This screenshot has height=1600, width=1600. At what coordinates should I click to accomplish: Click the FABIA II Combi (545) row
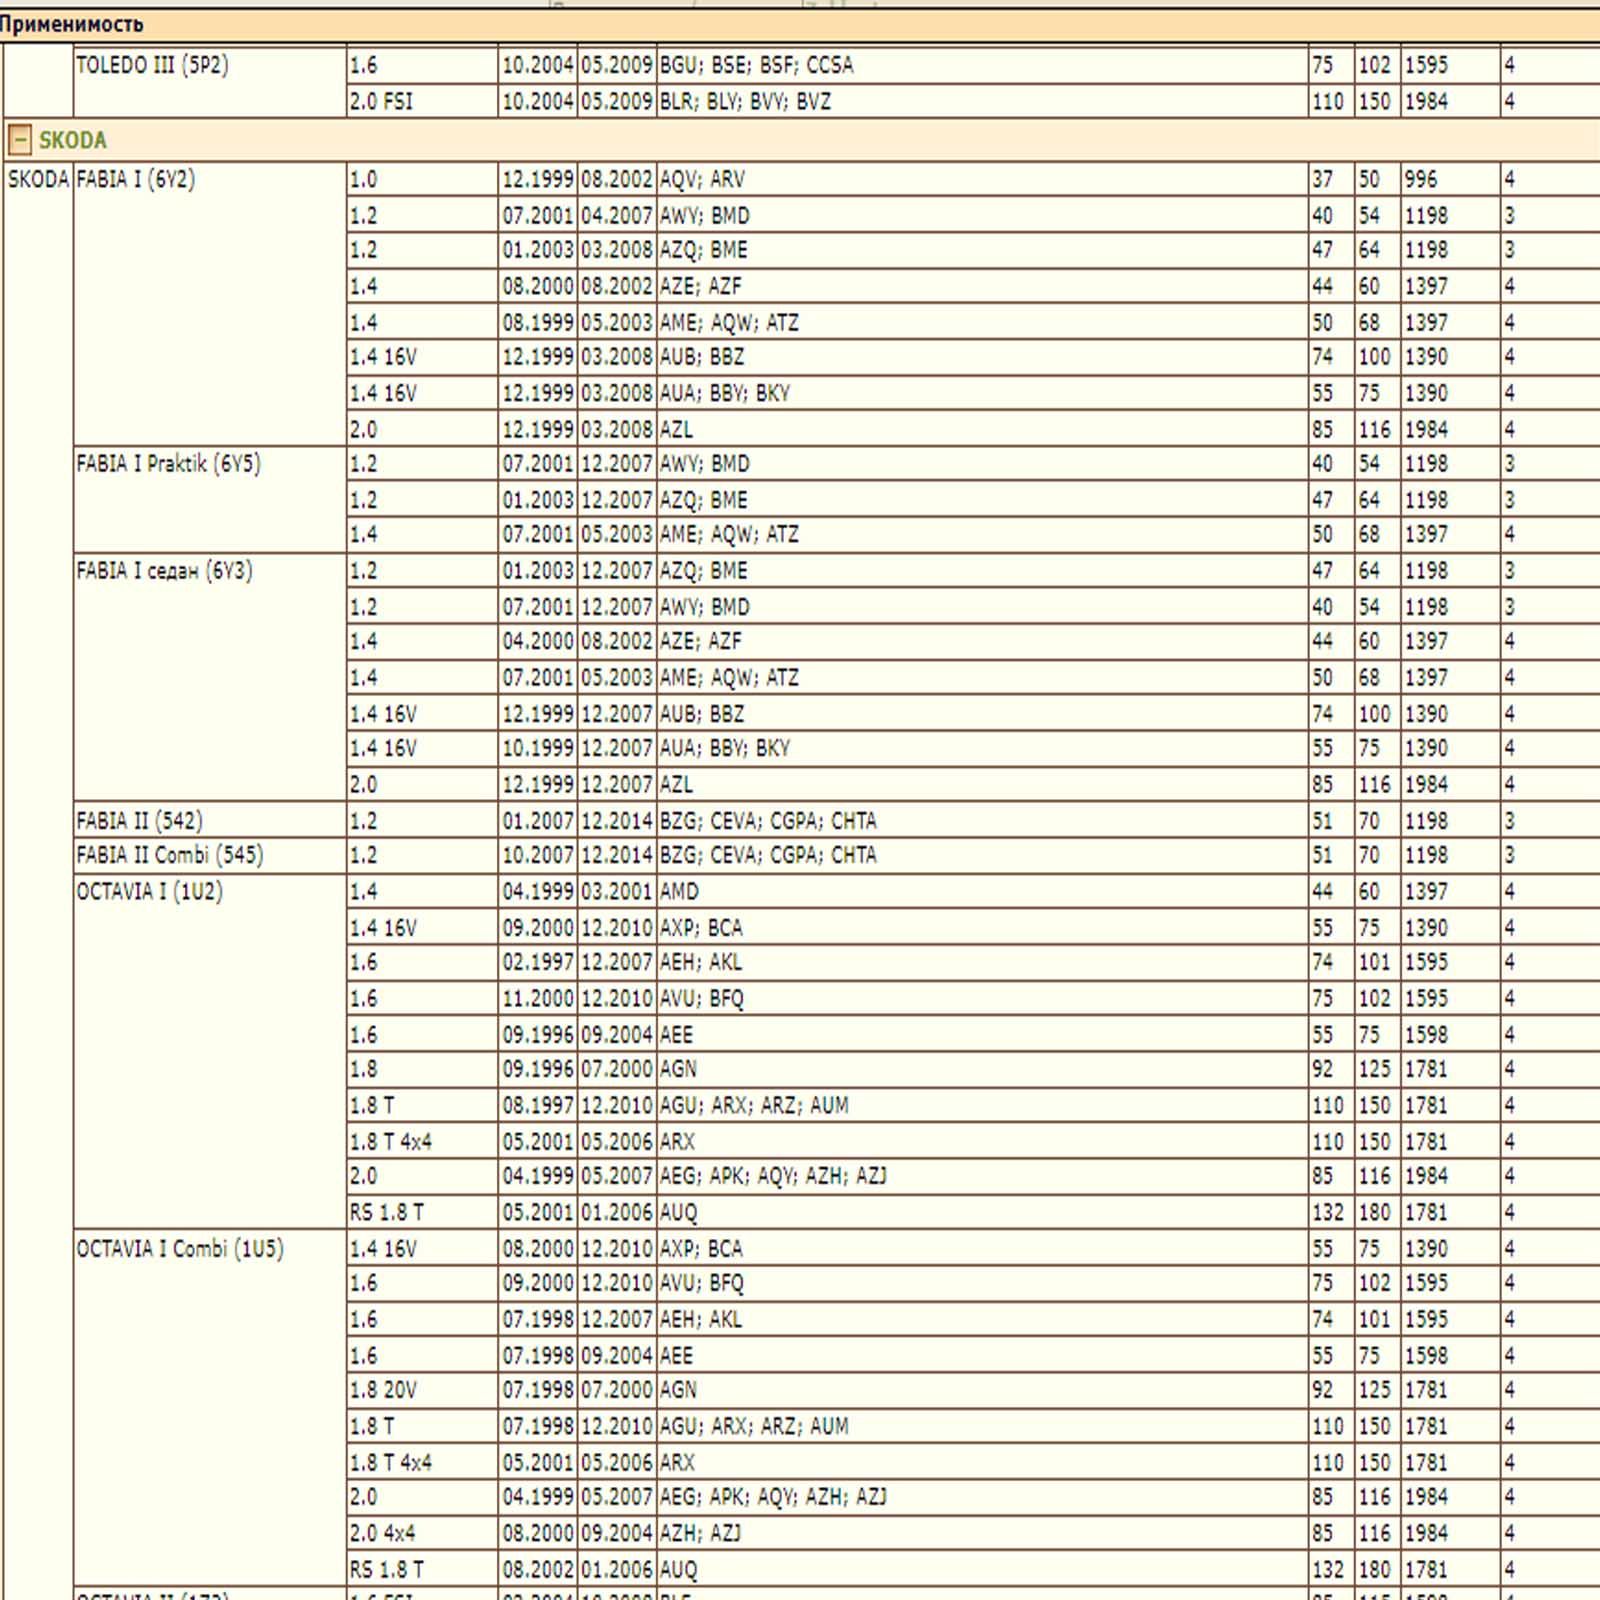tap(169, 856)
